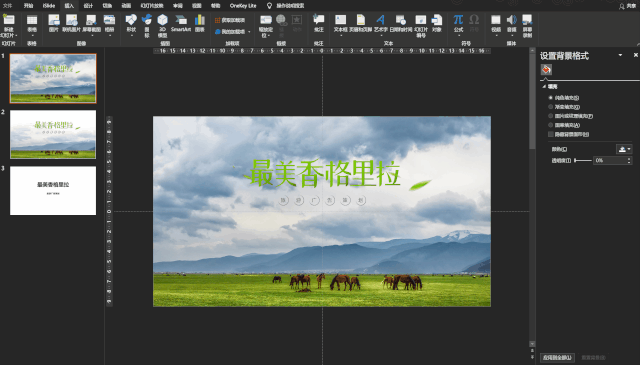This screenshot has height=365, width=640.
Task: Click 应用到全部 apply to all button
Action: pos(557,358)
